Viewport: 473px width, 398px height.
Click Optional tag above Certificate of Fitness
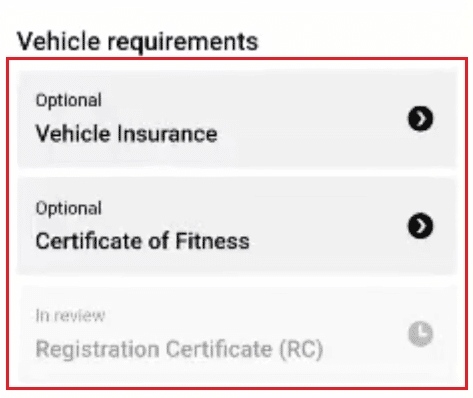tap(69, 209)
